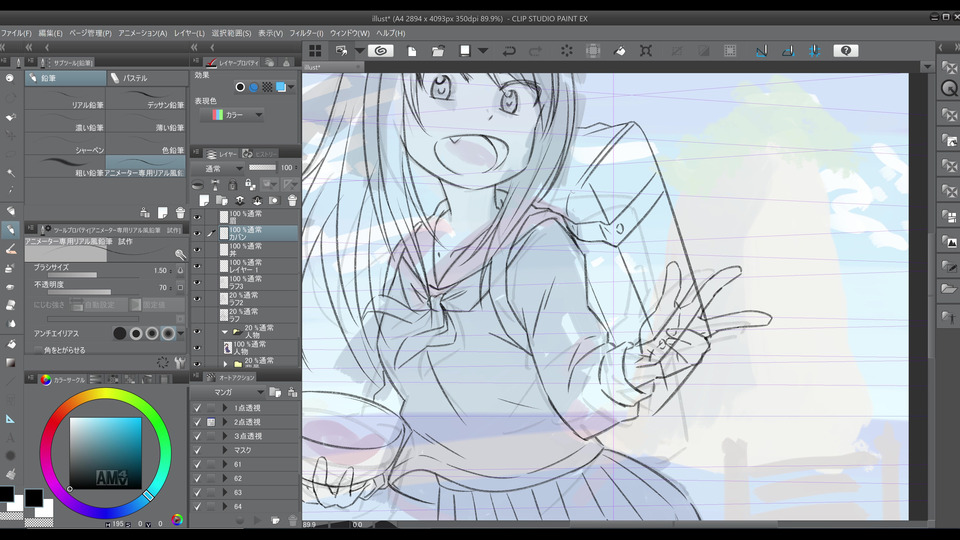Select the Gradient tool

(10, 362)
